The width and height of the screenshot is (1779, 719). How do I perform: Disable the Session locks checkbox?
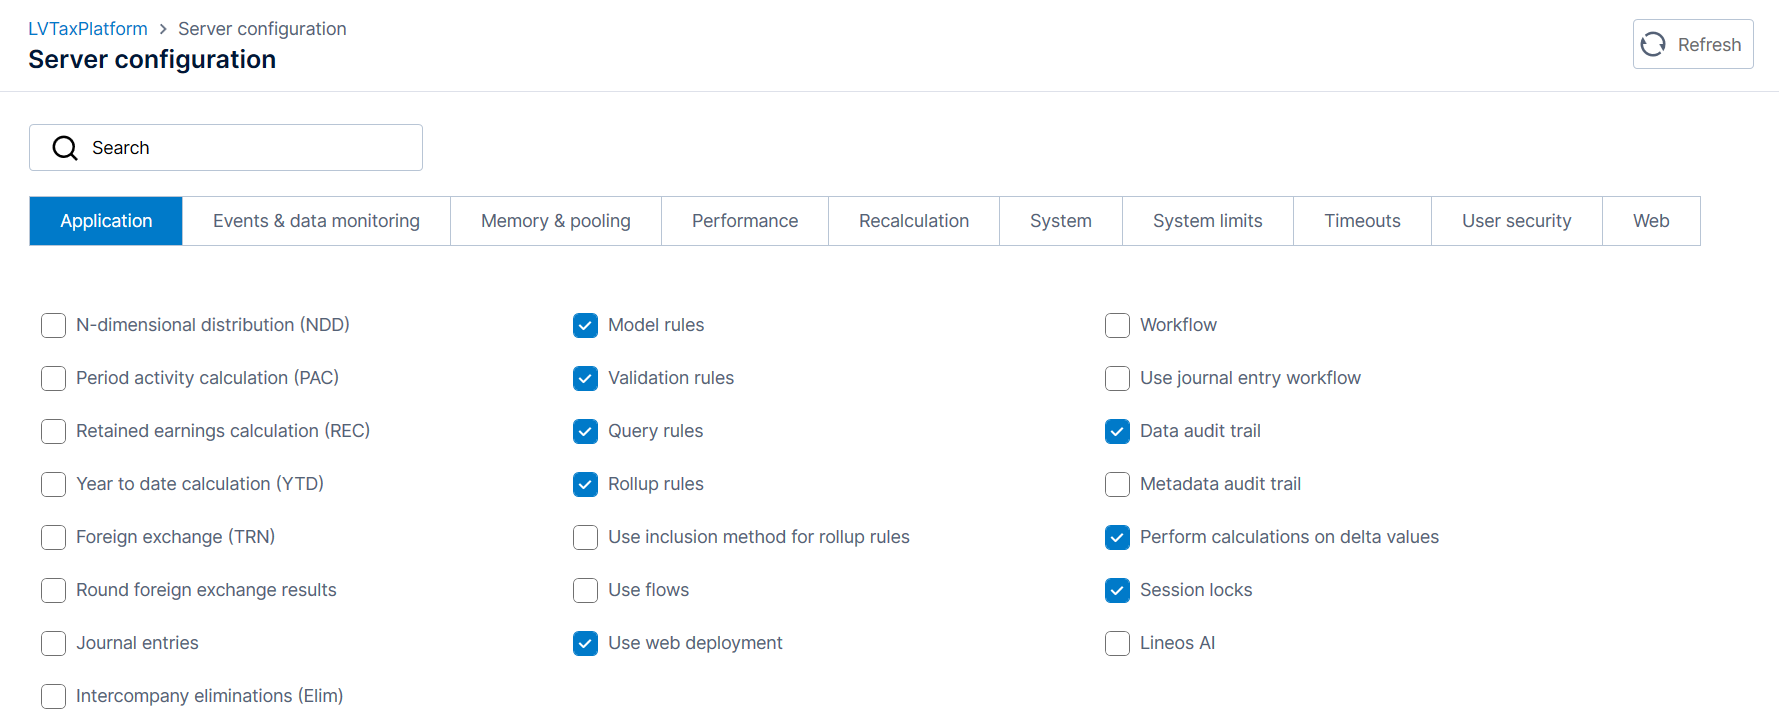click(1118, 590)
